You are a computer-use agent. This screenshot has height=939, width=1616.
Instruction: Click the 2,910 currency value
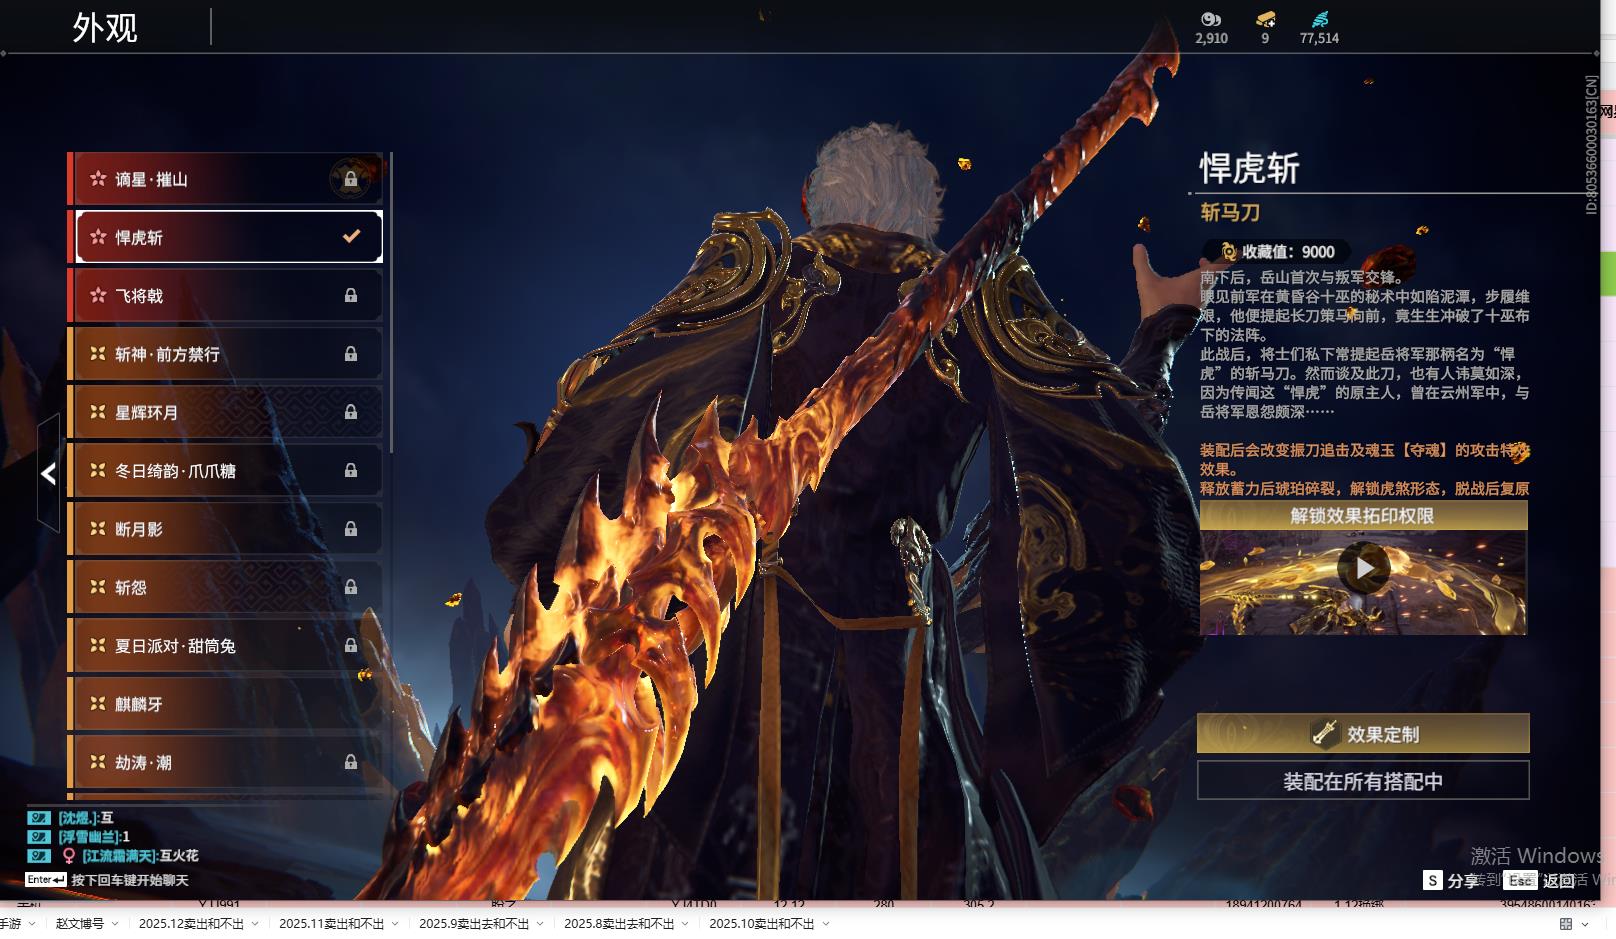pos(1211,38)
